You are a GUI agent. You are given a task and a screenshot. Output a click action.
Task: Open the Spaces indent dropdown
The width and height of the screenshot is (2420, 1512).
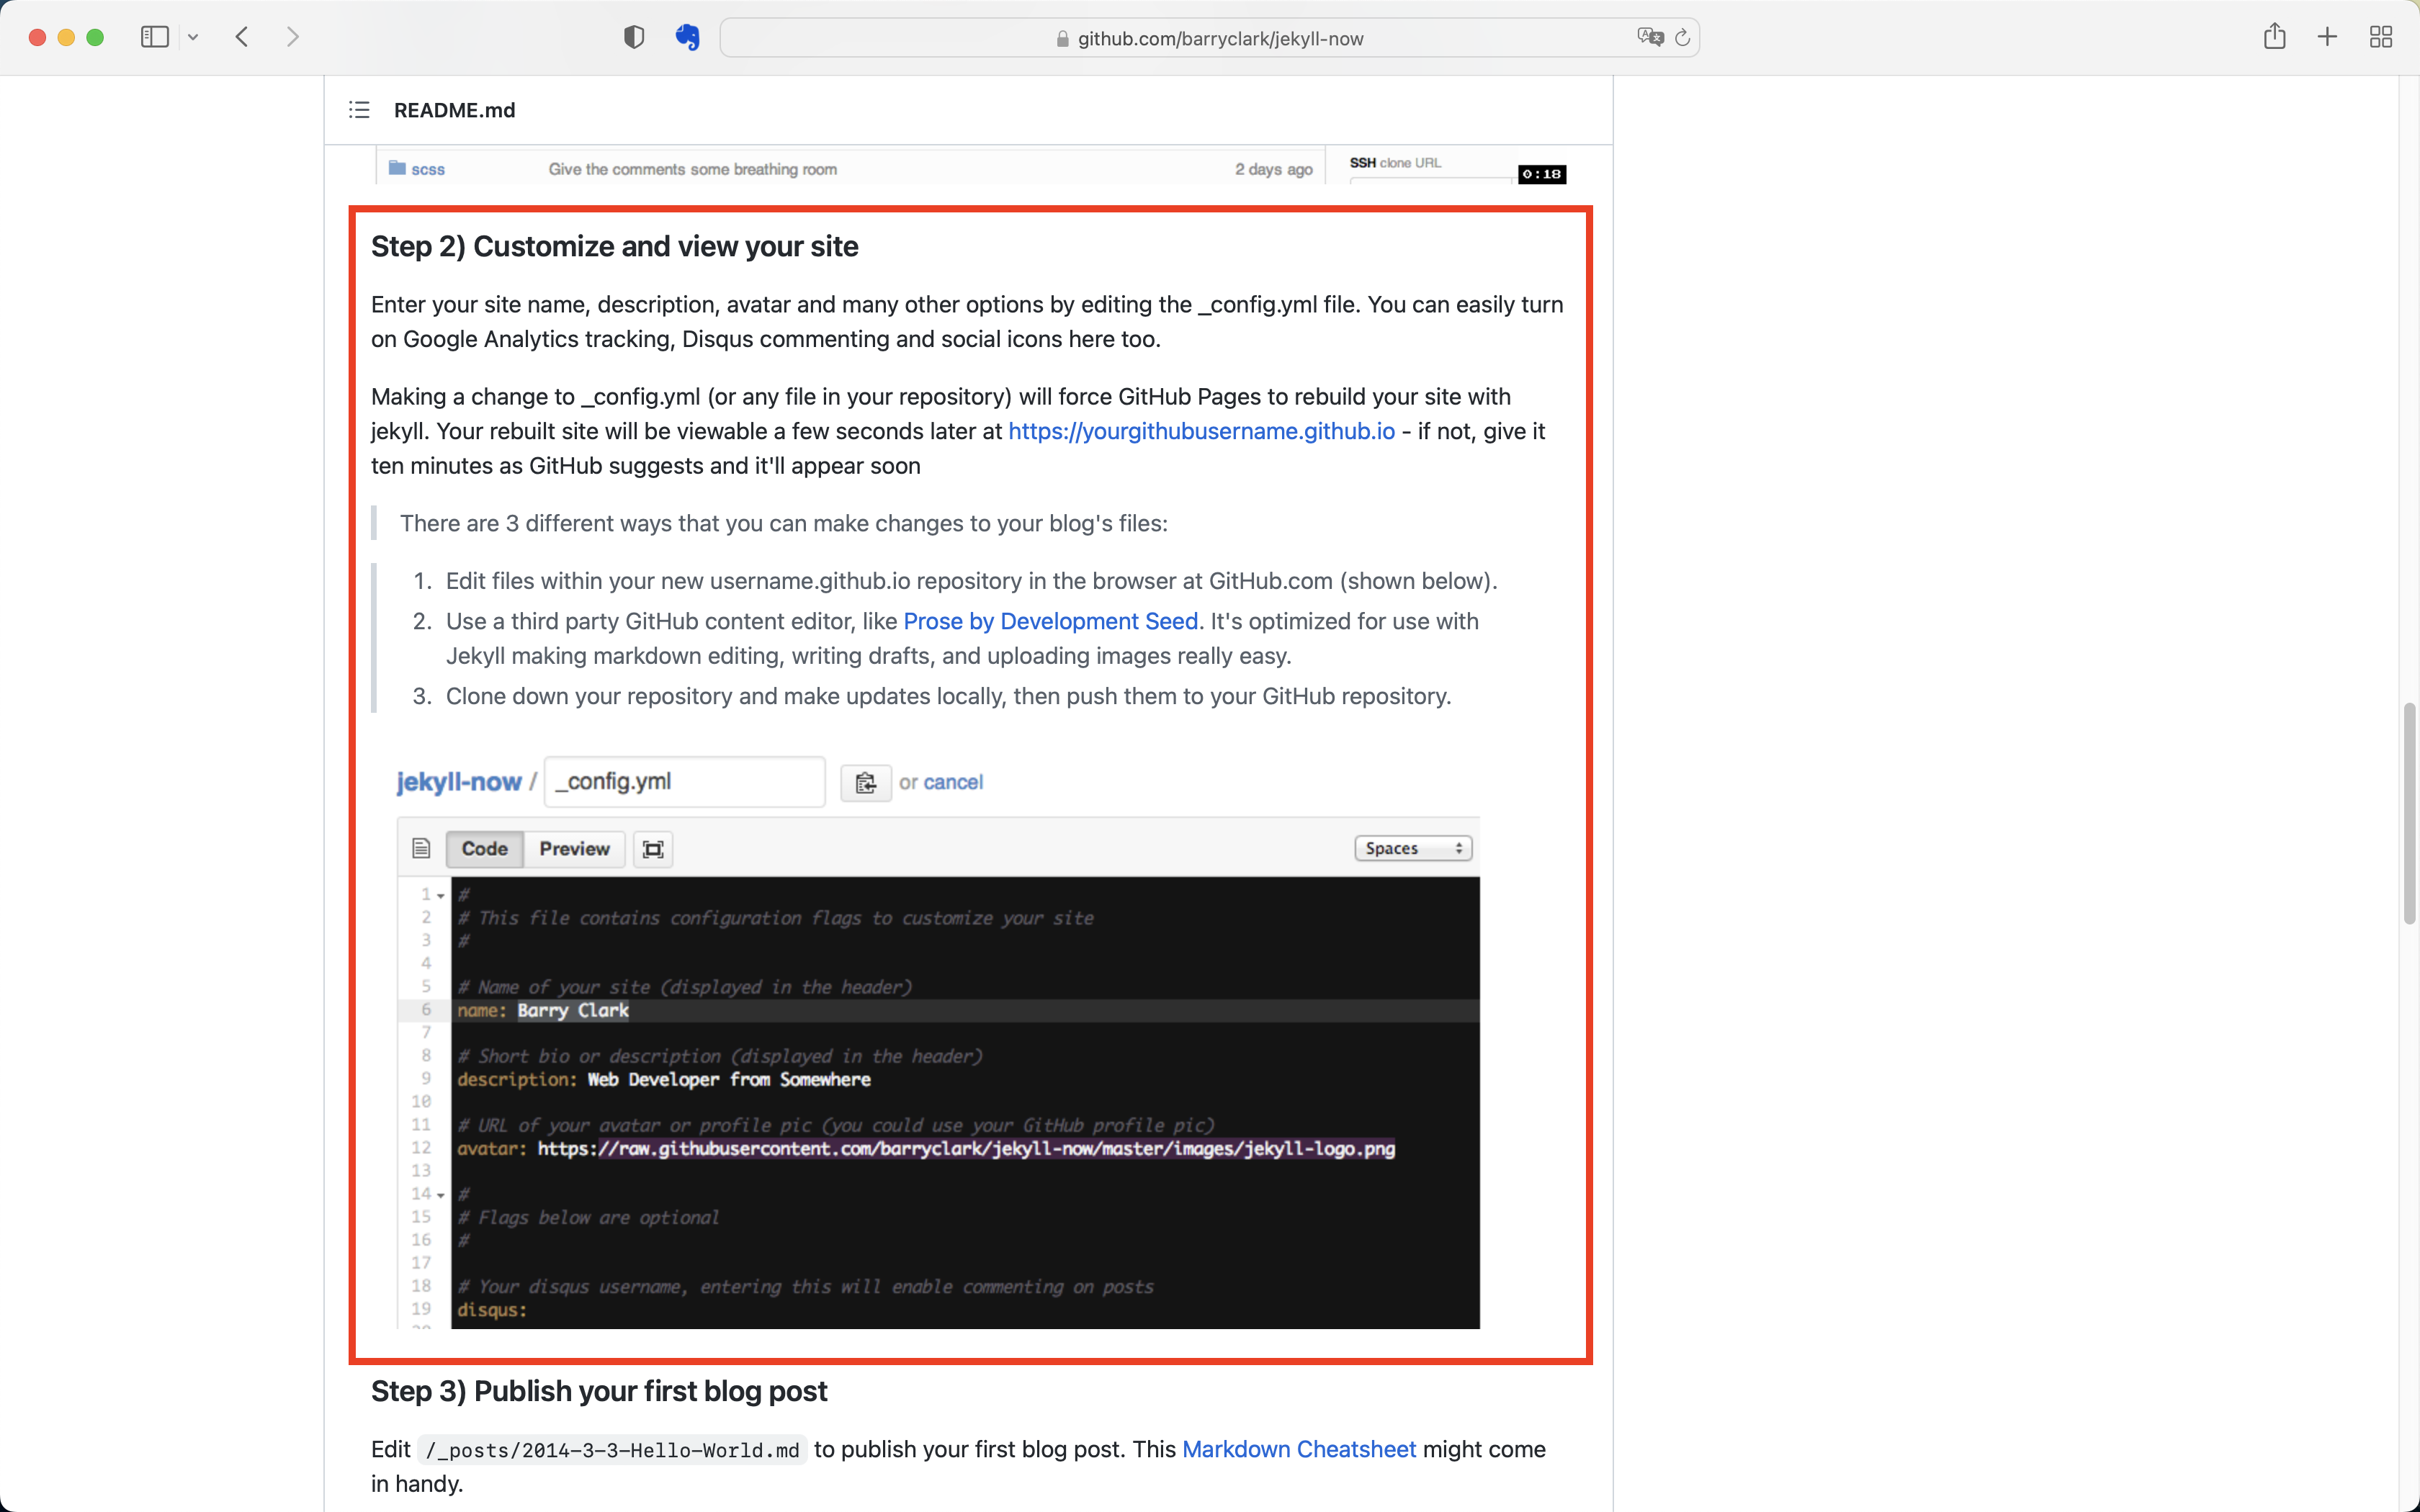[x=1413, y=848]
